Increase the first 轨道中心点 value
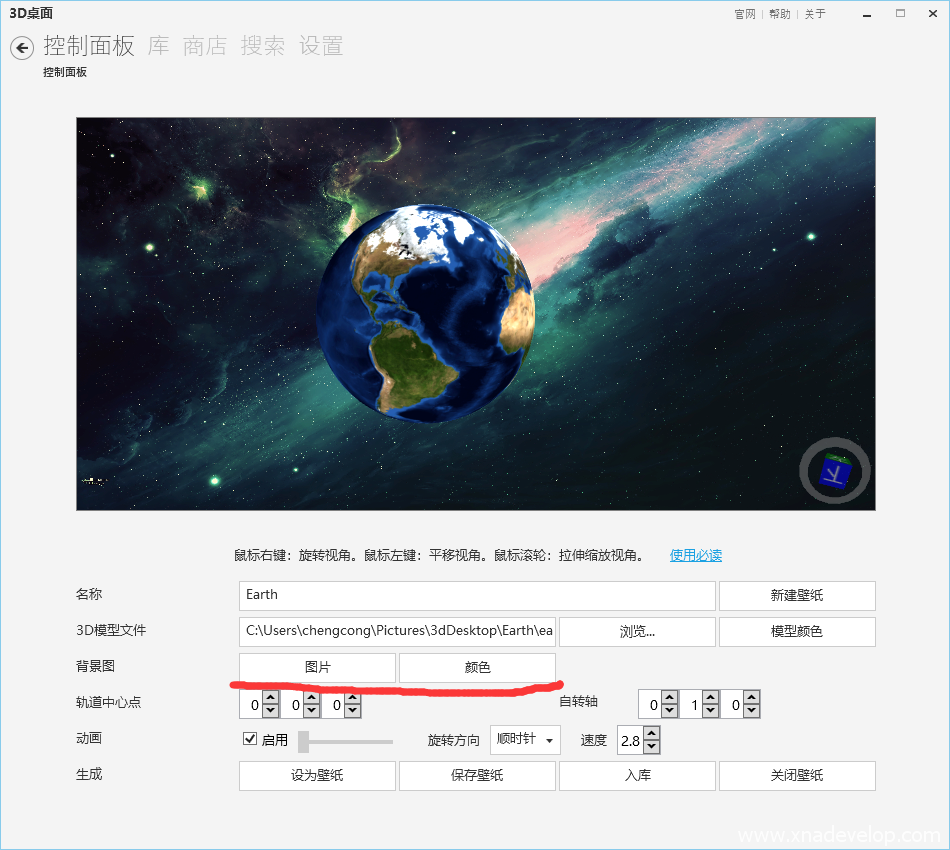The width and height of the screenshot is (950, 850). (270, 699)
